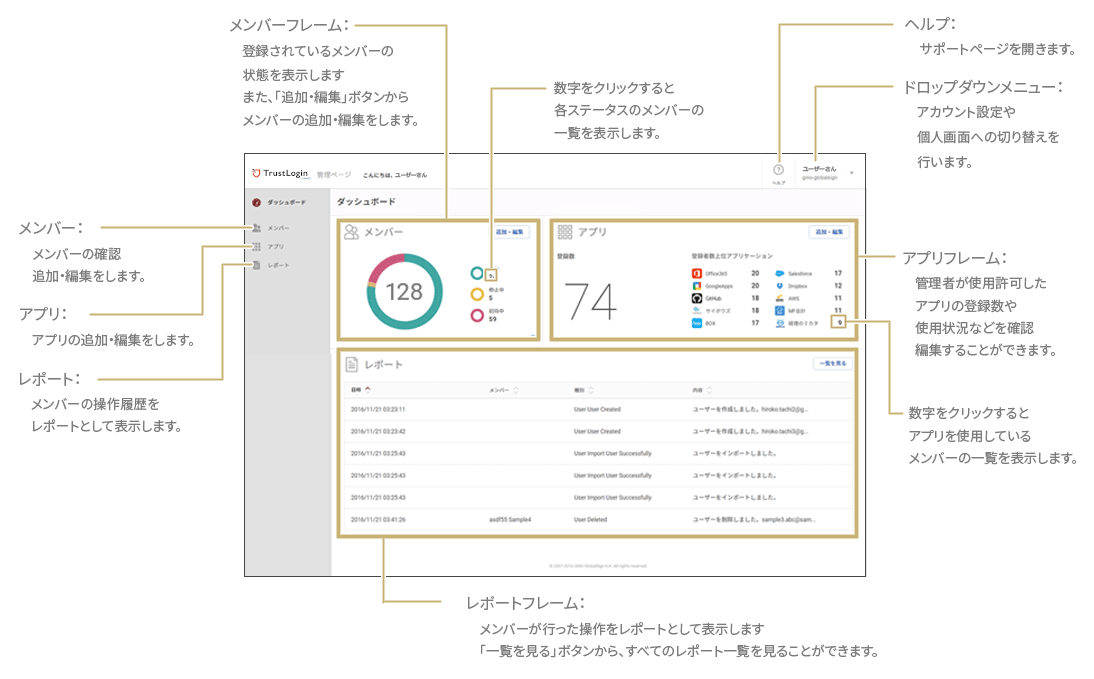Click the 追加・編集 button in メンバー frame
The width and height of the screenshot is (1094, 679).
509,232
